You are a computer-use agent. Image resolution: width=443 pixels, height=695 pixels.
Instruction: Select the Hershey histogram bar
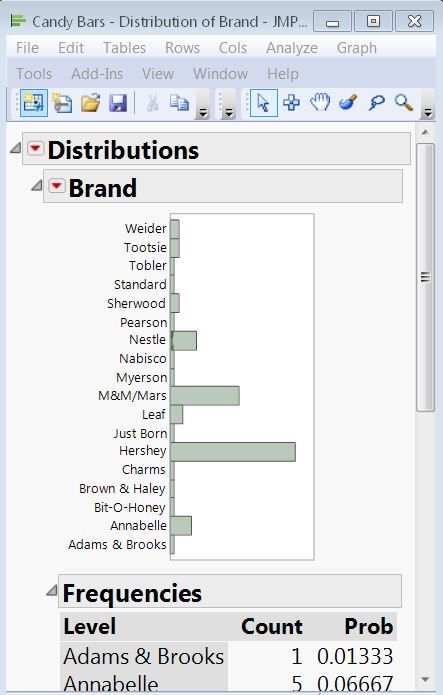point(233,452)
